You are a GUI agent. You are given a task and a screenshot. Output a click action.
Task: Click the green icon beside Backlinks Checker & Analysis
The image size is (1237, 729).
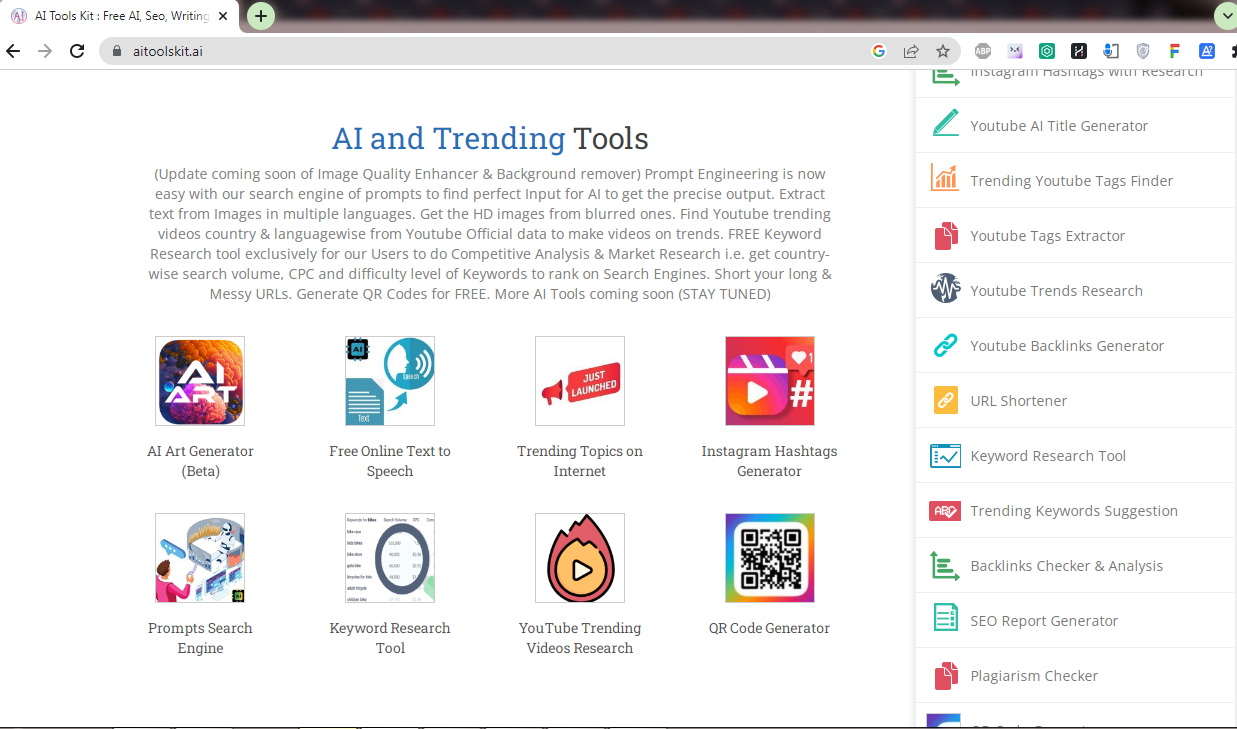(945, 565)
